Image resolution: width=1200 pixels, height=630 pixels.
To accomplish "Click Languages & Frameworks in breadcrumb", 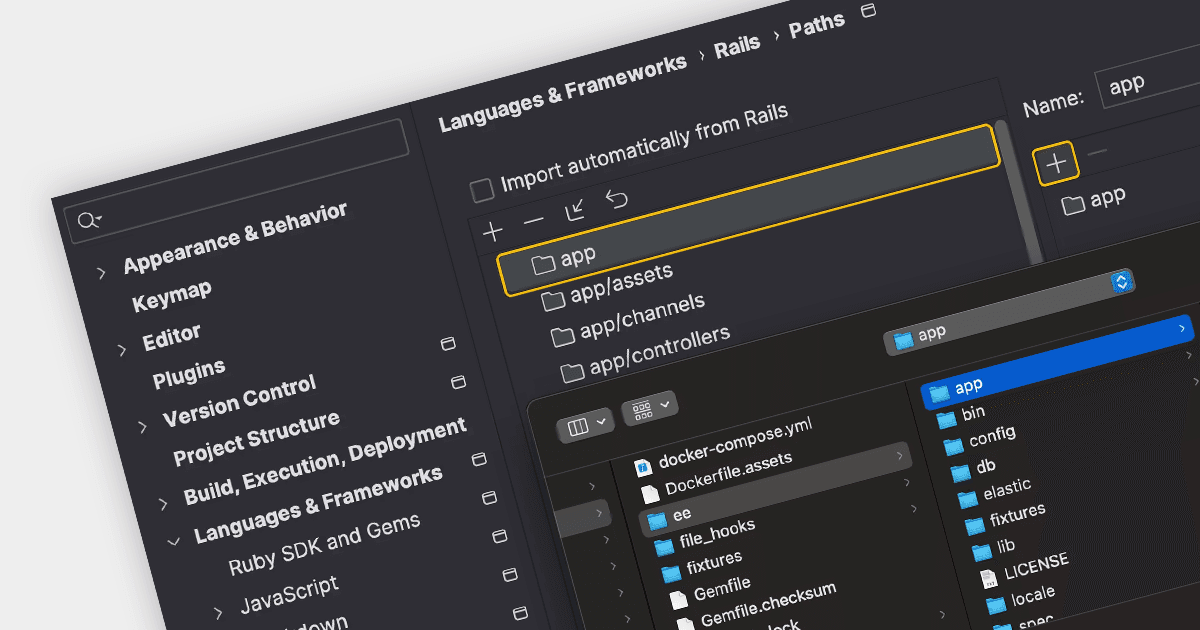I will [563, 91].
